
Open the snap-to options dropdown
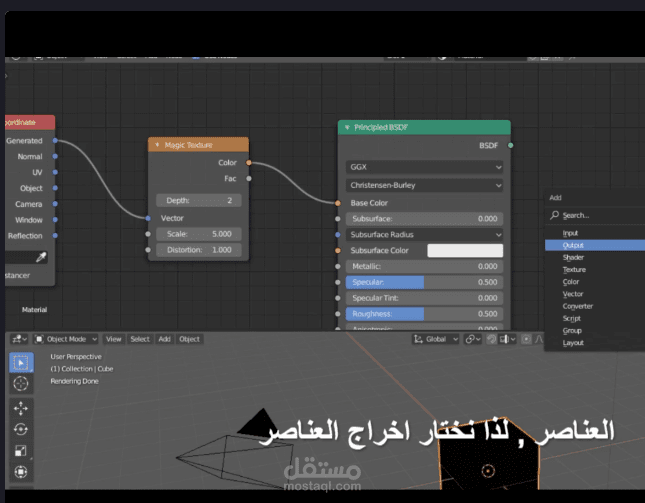508,339
